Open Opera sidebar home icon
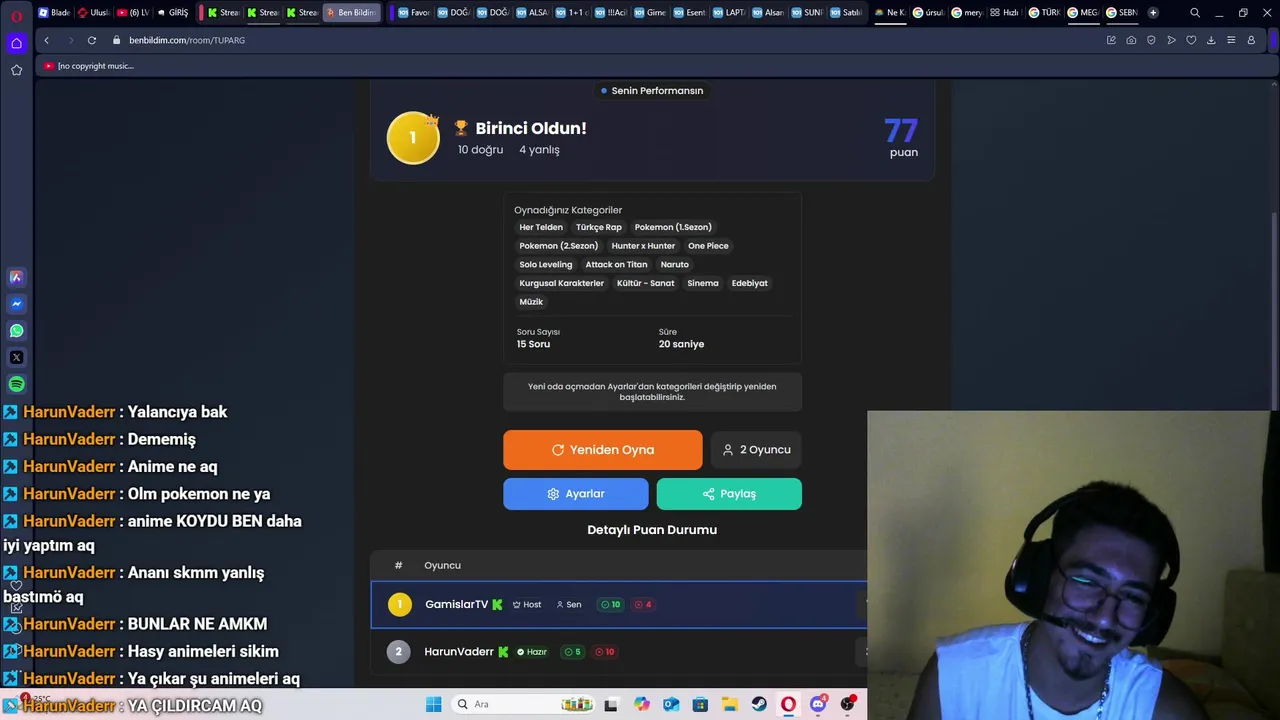 [16, 43]
